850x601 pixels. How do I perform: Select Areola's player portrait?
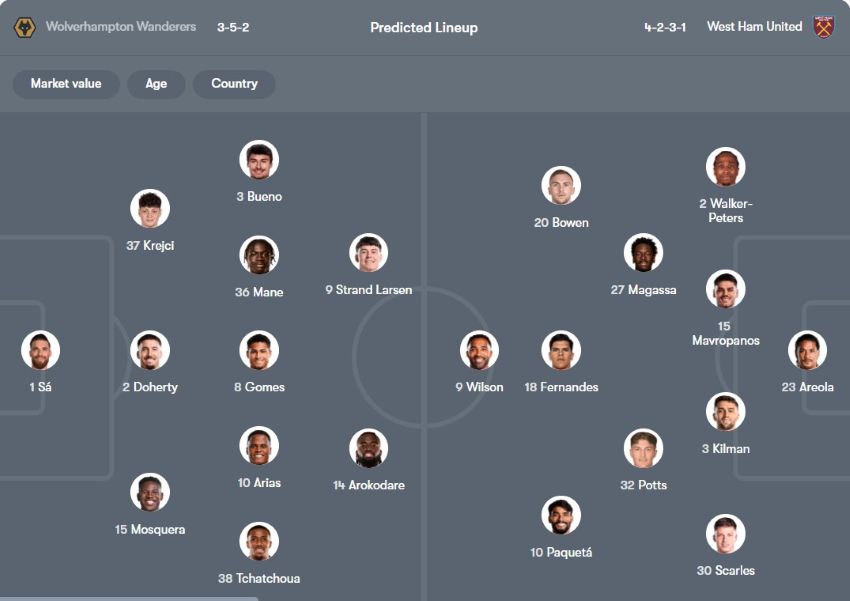(807, 350)
